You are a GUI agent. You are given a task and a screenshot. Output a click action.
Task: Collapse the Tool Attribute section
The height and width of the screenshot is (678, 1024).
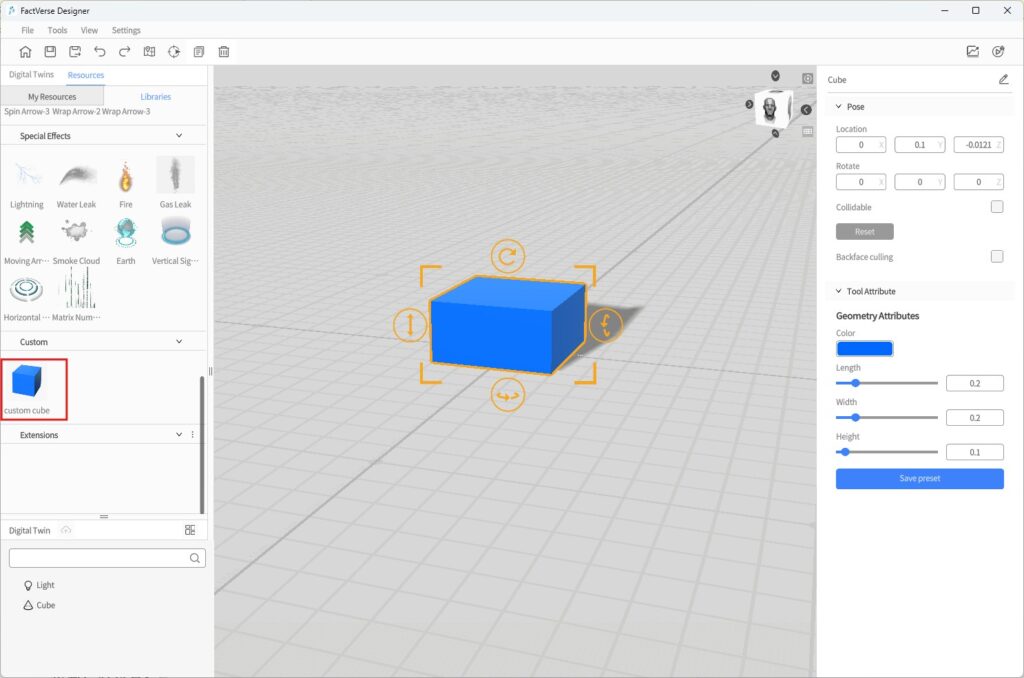point(837,292)
